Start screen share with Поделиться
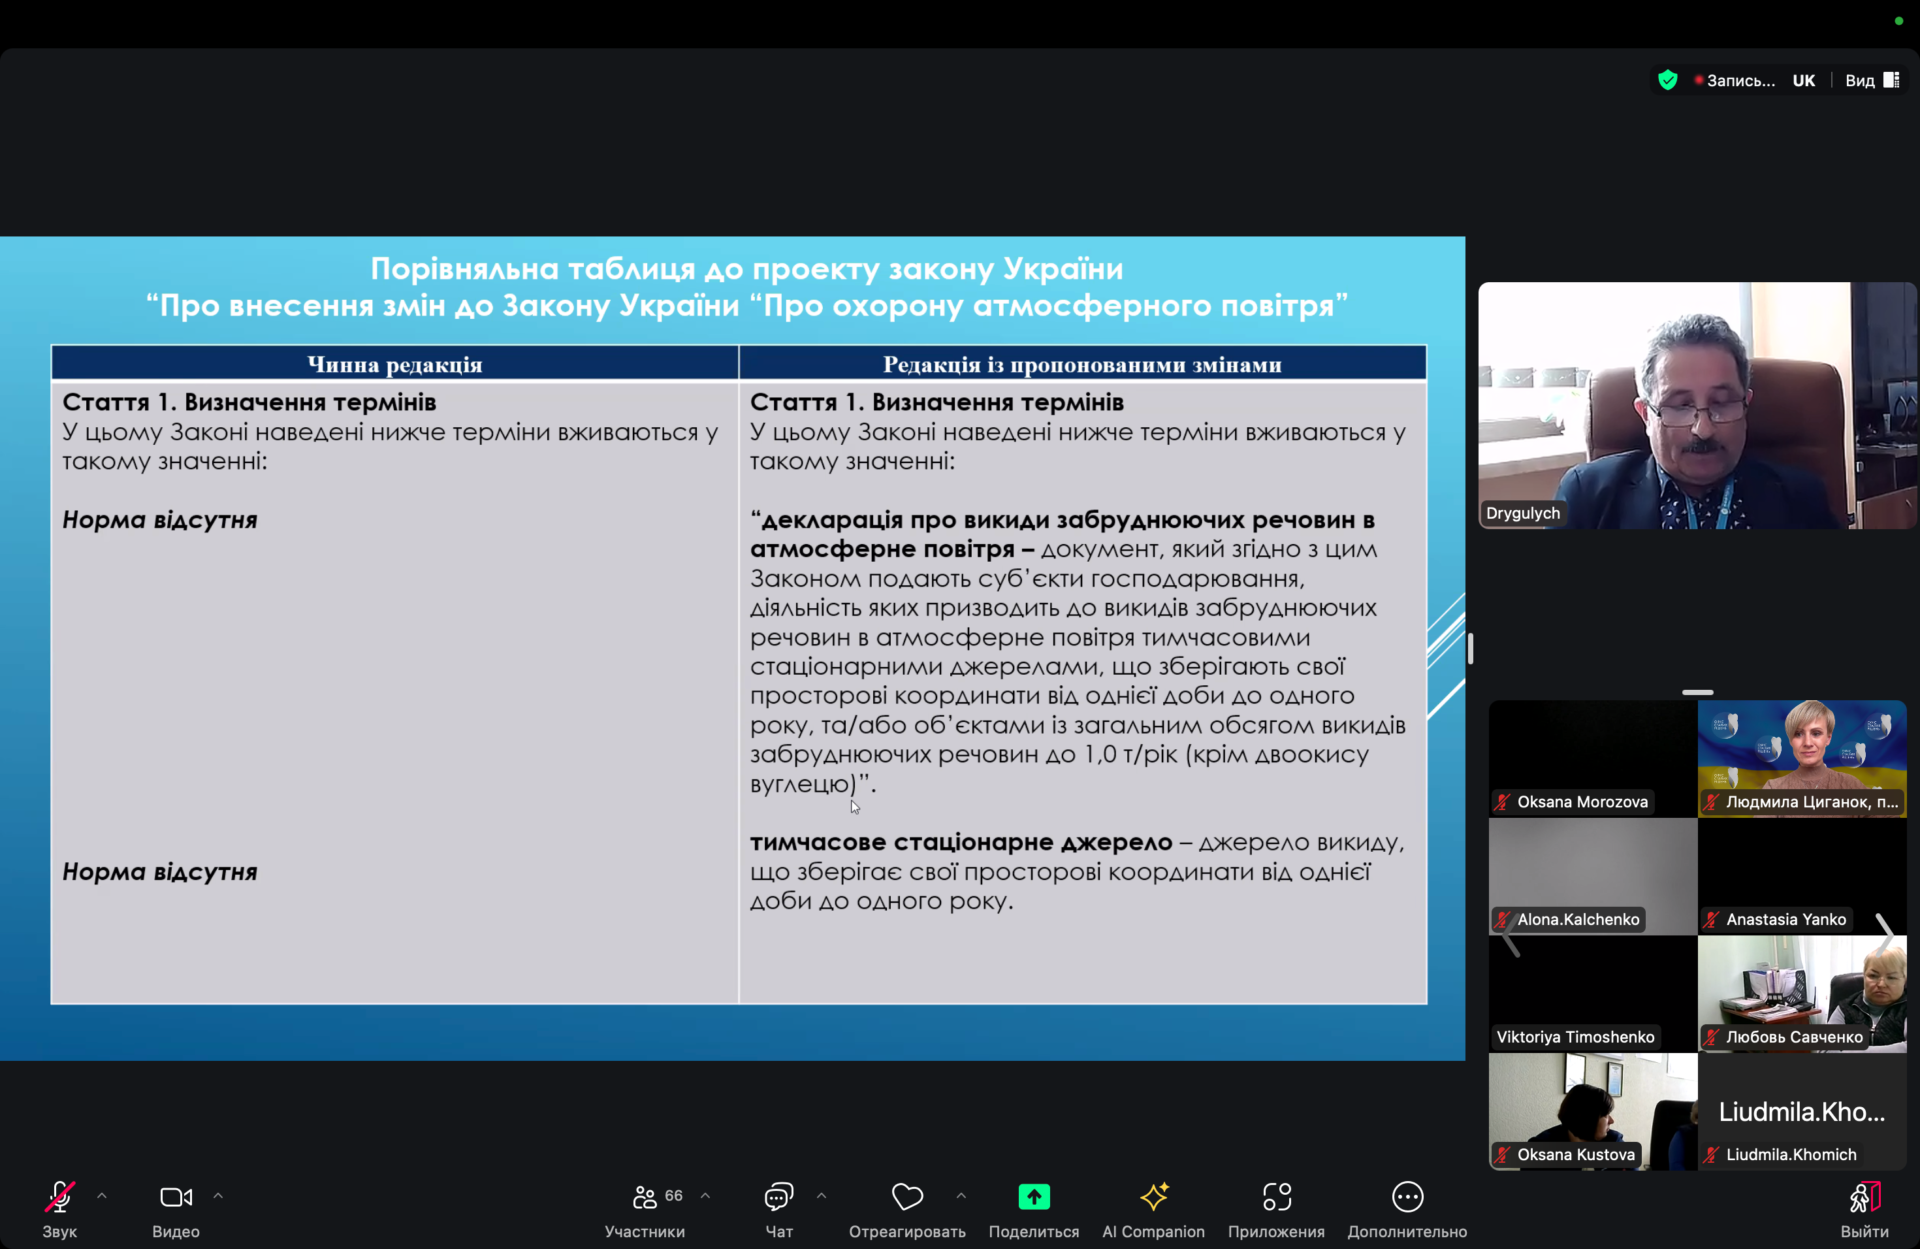 click(x=1033, y=1197)
